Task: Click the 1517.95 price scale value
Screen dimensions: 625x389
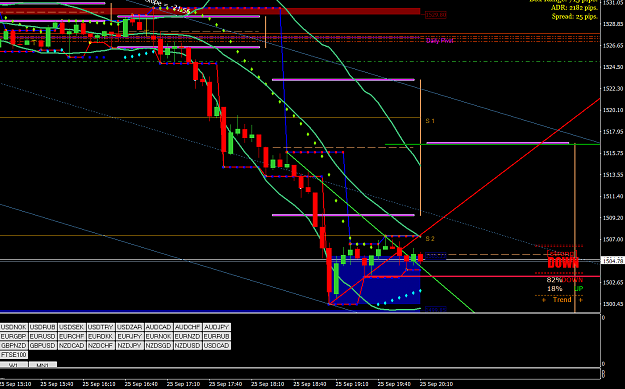Action: coord(613,132)
